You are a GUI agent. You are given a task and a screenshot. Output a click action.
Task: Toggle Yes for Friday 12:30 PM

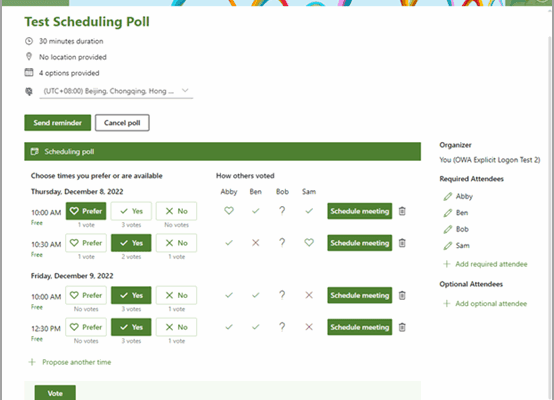click(x=131, y=327)
